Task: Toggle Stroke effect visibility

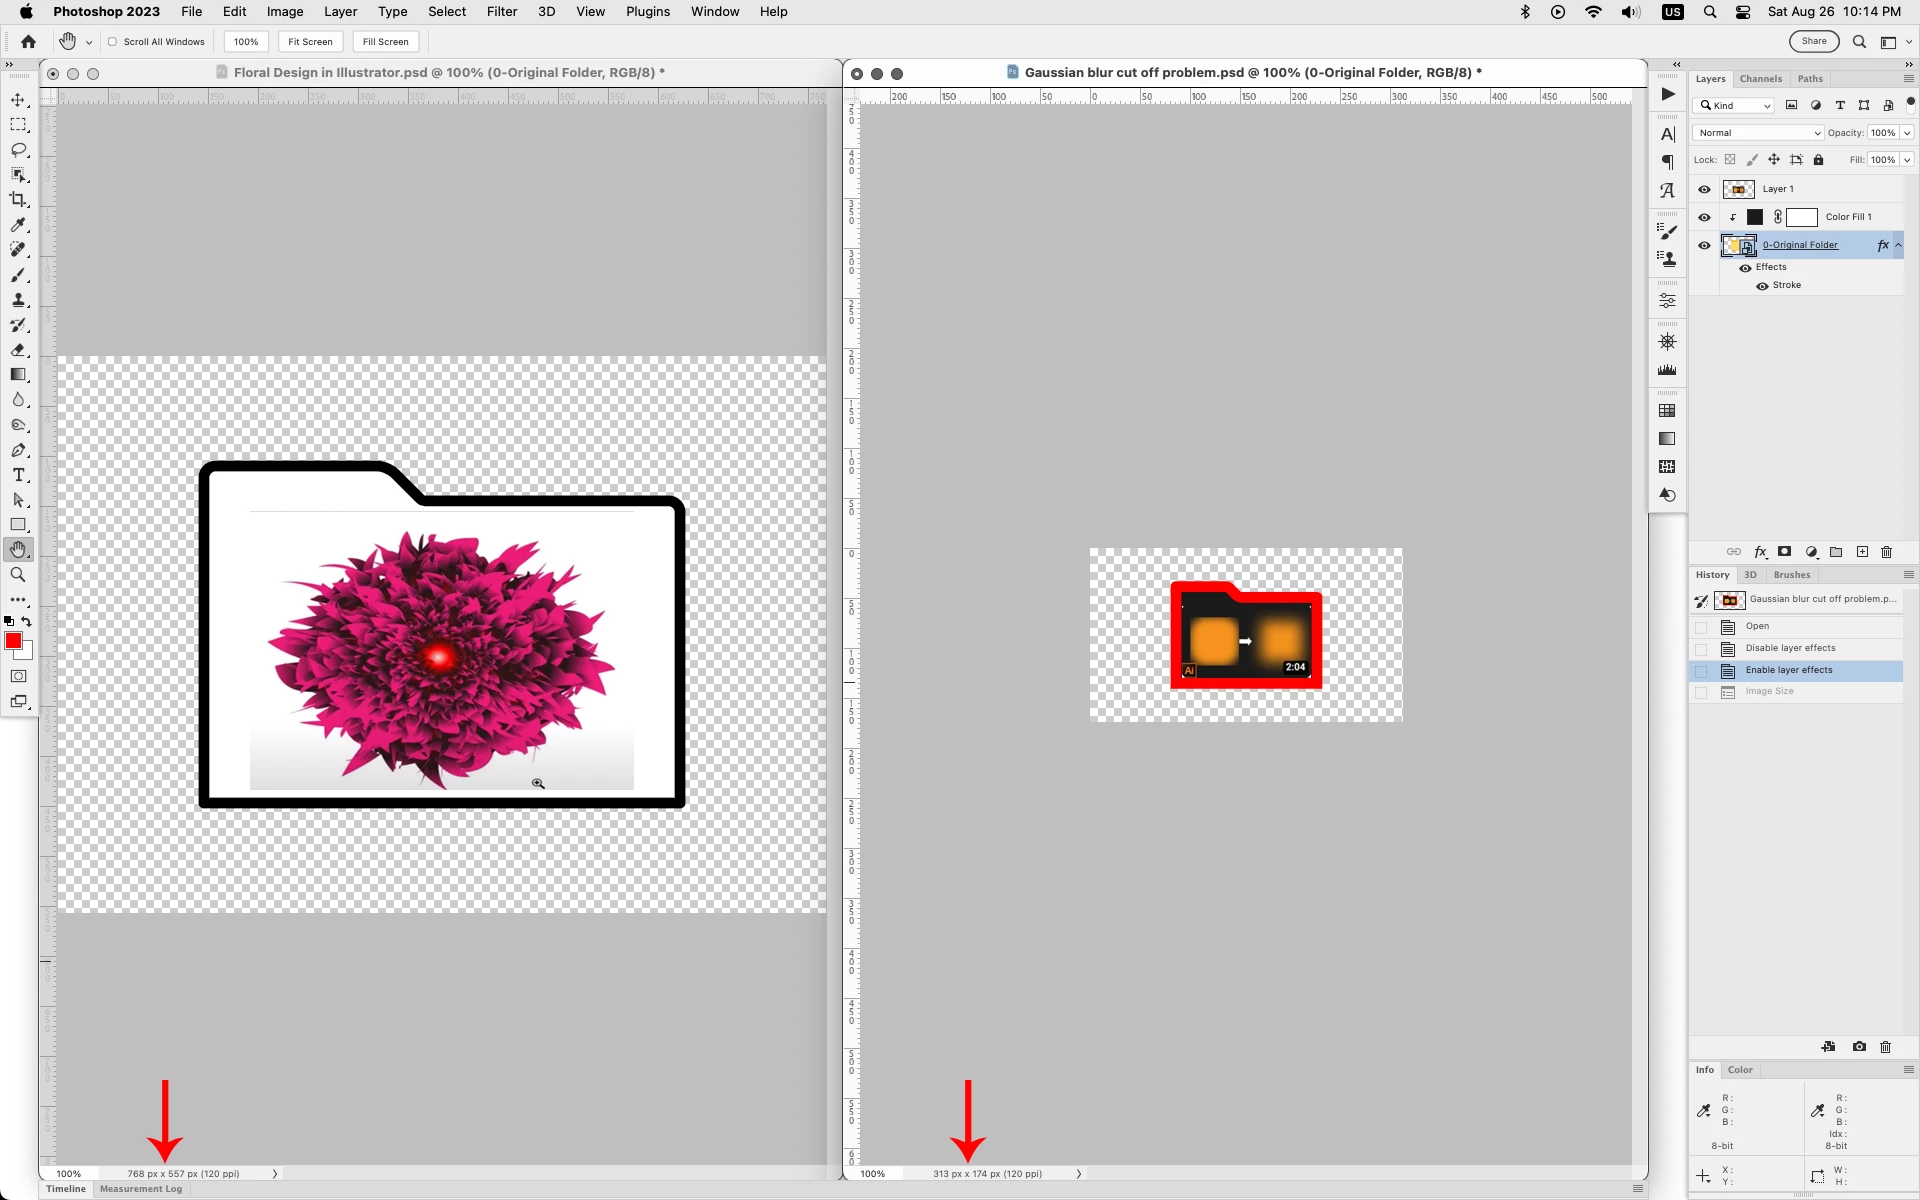Action: (x=1762, y=286)
